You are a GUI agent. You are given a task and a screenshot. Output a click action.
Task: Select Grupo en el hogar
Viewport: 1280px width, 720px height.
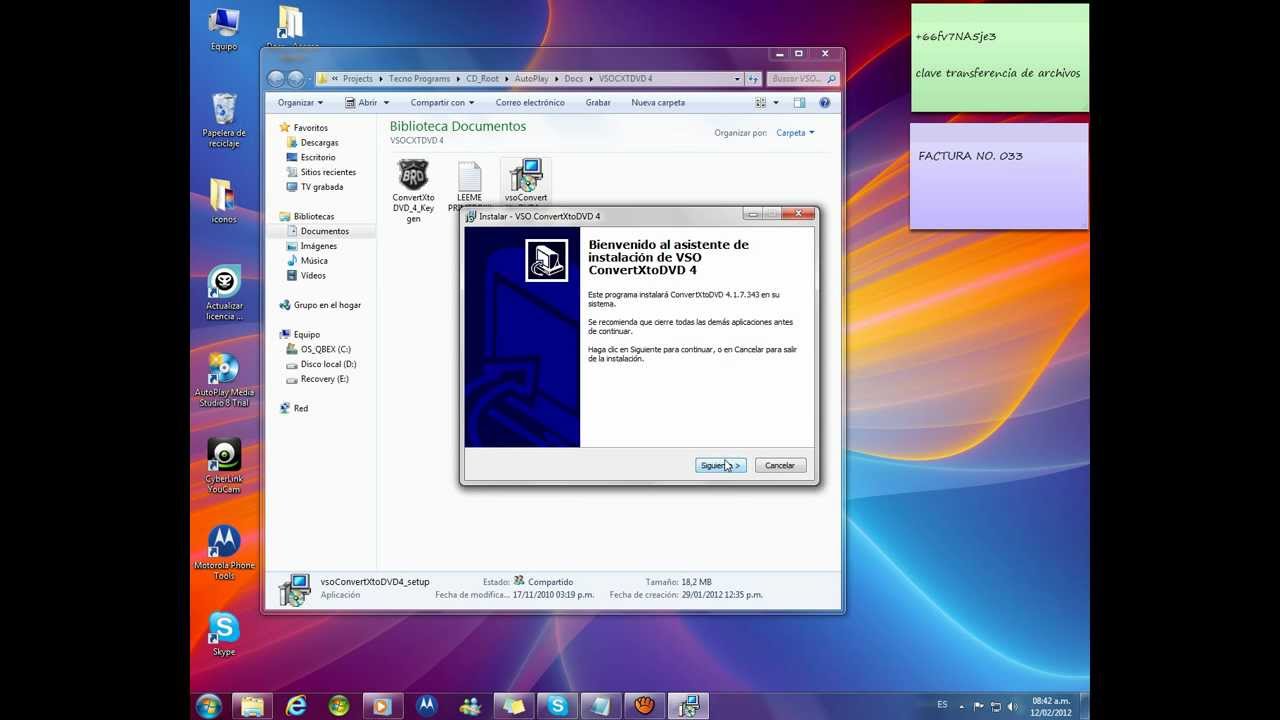click(x=327, y=305)
